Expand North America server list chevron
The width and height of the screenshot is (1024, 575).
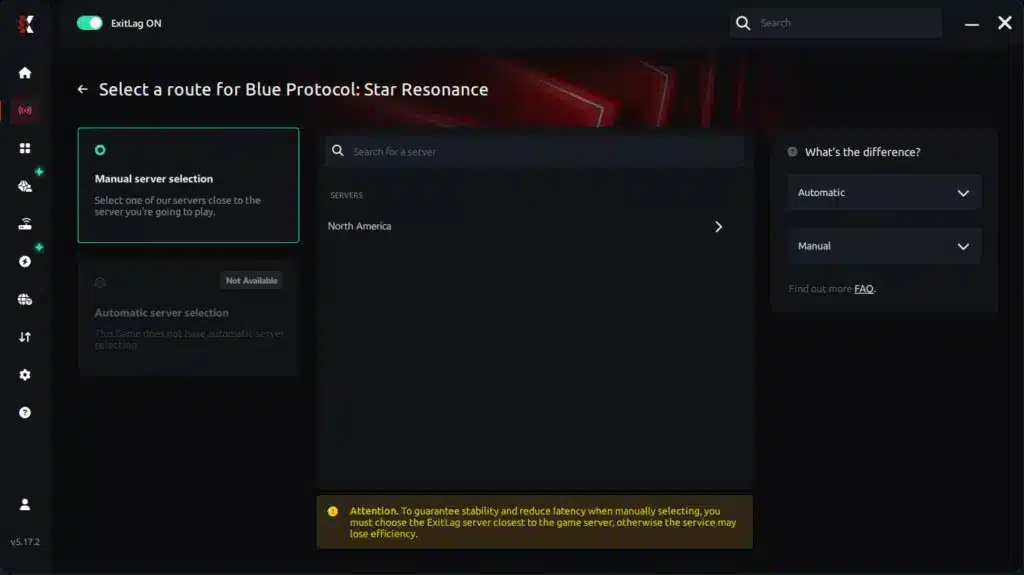point(718,227)
